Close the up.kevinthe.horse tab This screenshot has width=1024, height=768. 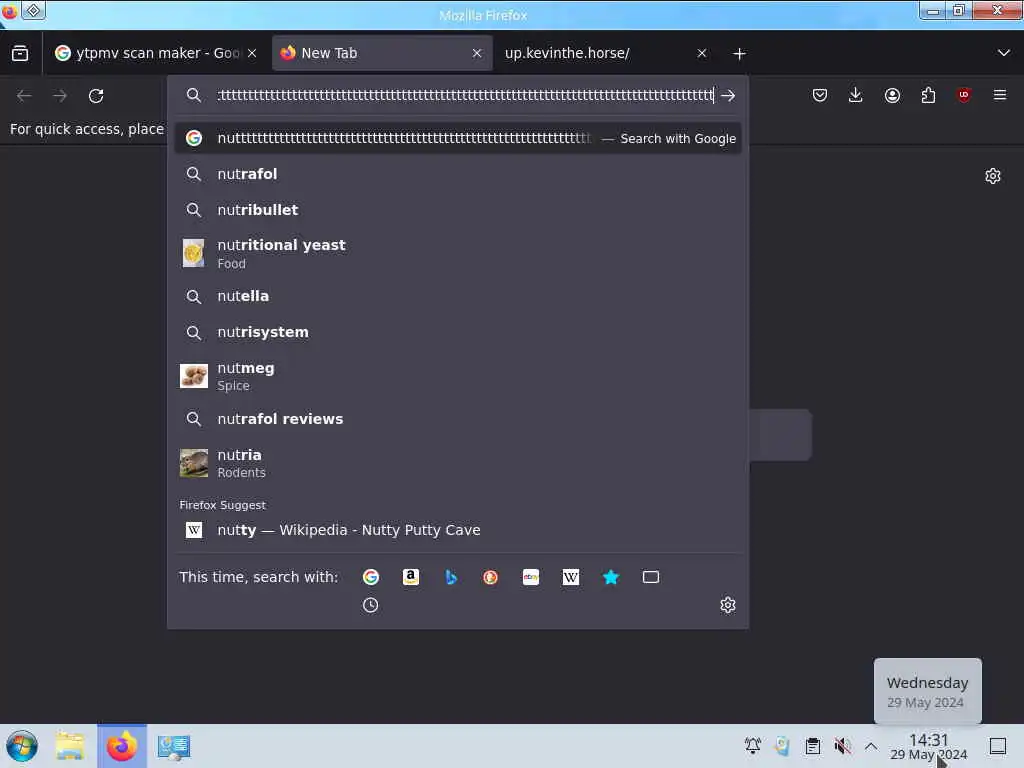(x=702, y=53)
